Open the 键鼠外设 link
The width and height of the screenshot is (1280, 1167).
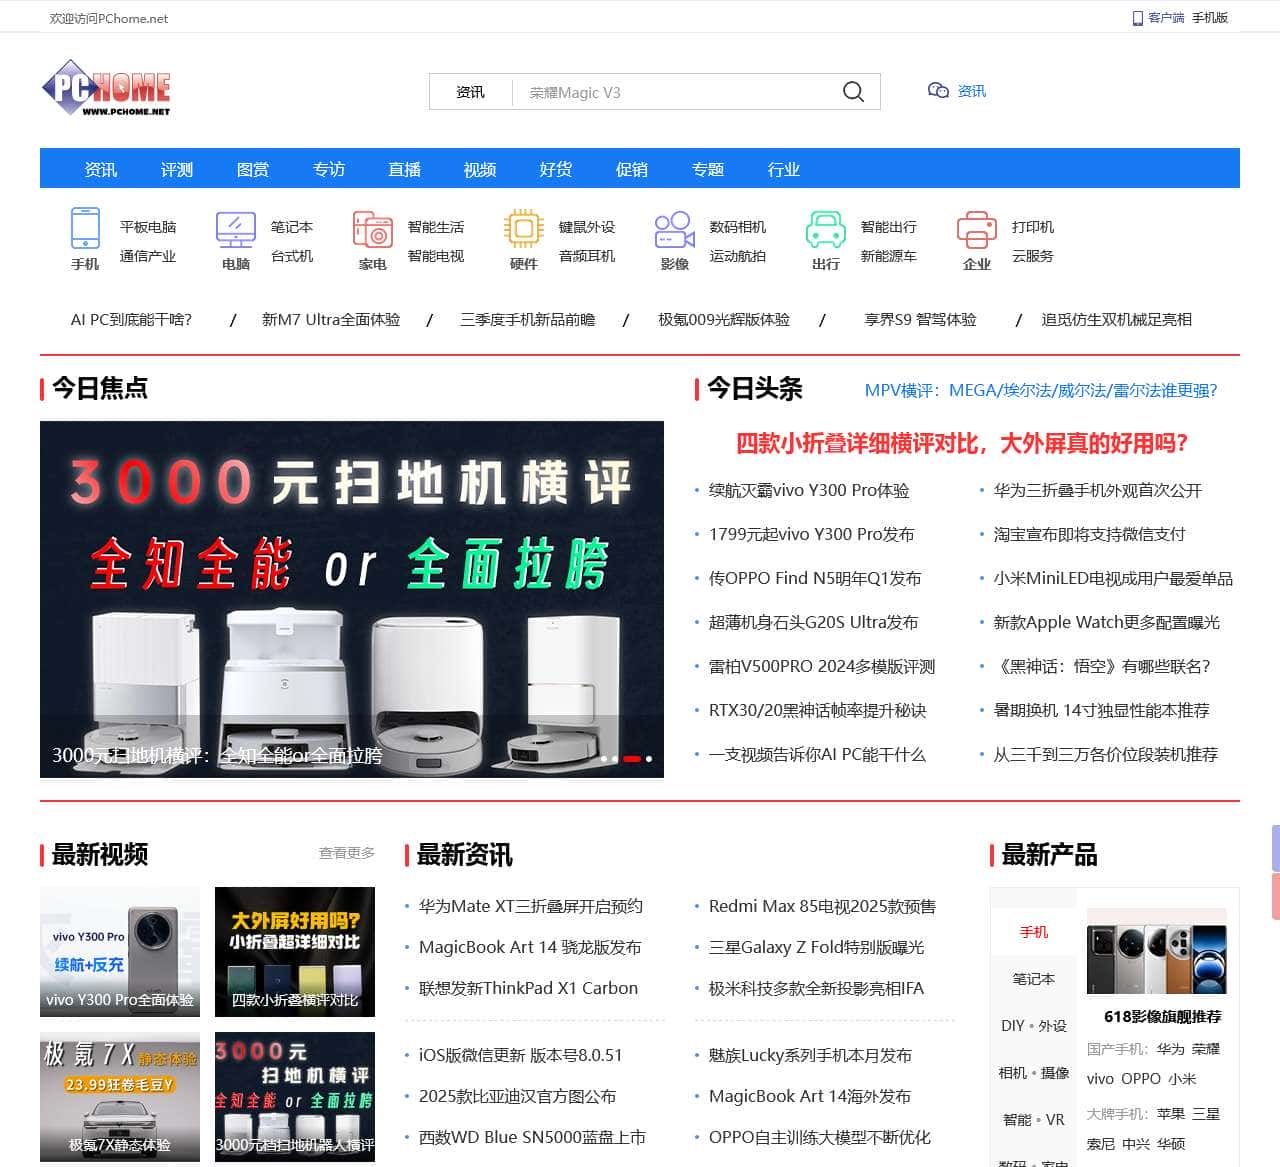[587, 227]
